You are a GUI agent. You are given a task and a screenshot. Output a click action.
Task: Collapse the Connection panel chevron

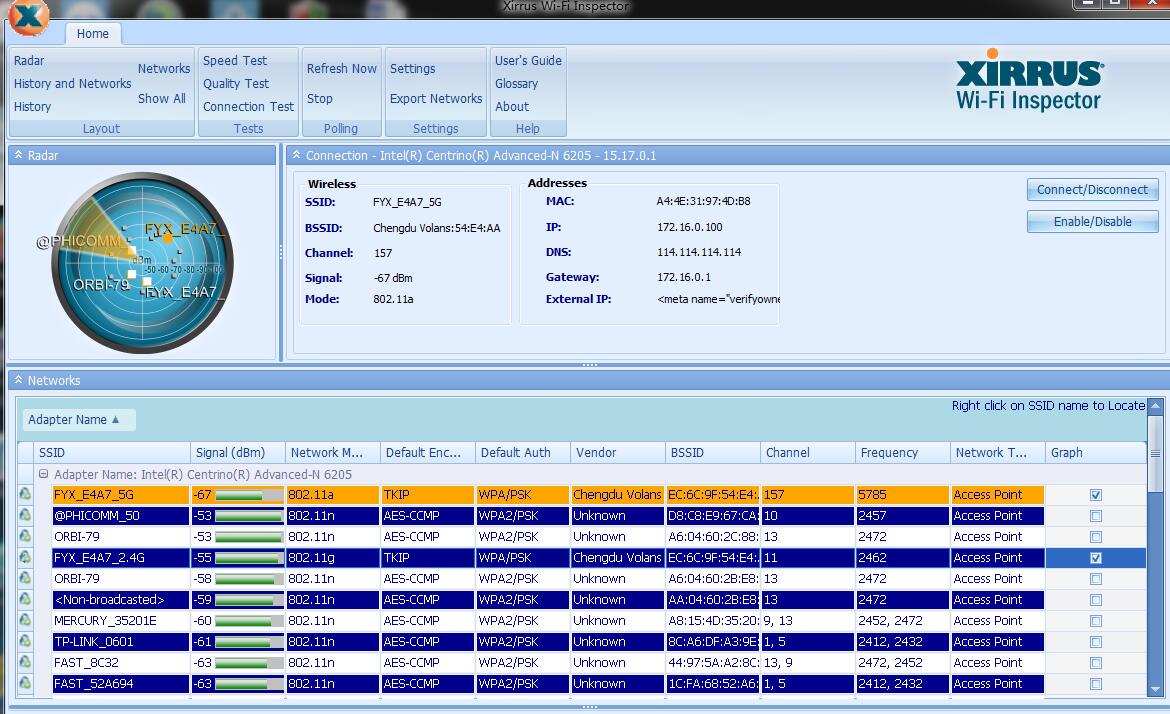[296, 155]
